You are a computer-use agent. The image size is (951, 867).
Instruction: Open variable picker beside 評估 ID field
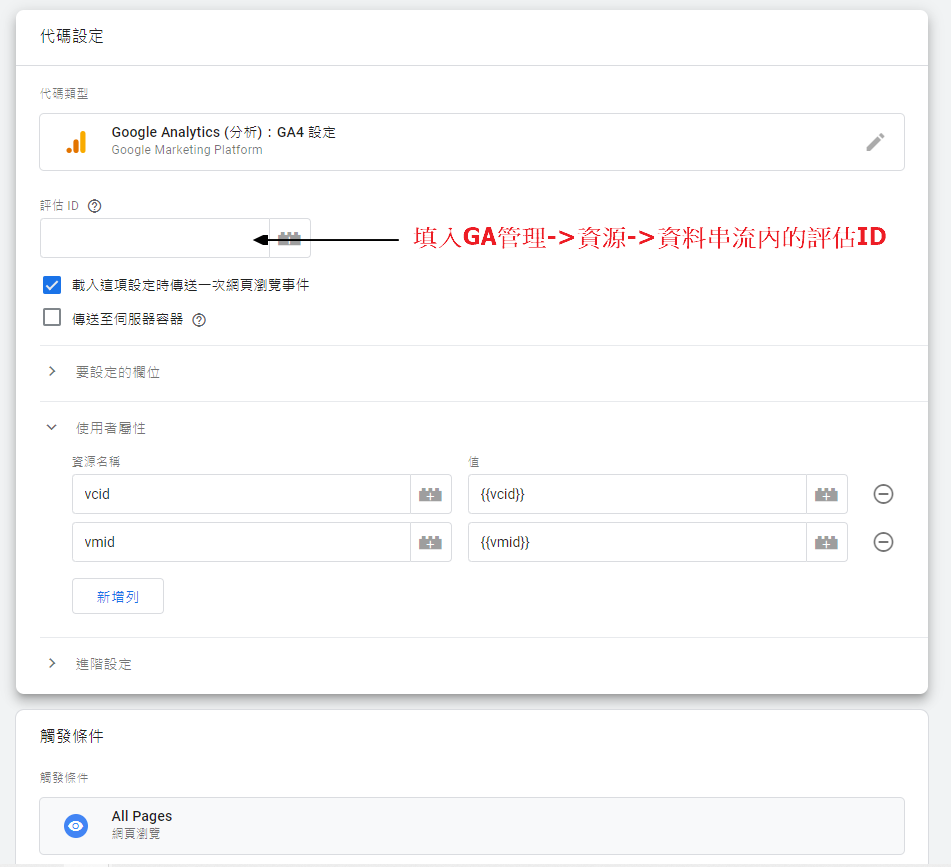click(x=290, y=239)
